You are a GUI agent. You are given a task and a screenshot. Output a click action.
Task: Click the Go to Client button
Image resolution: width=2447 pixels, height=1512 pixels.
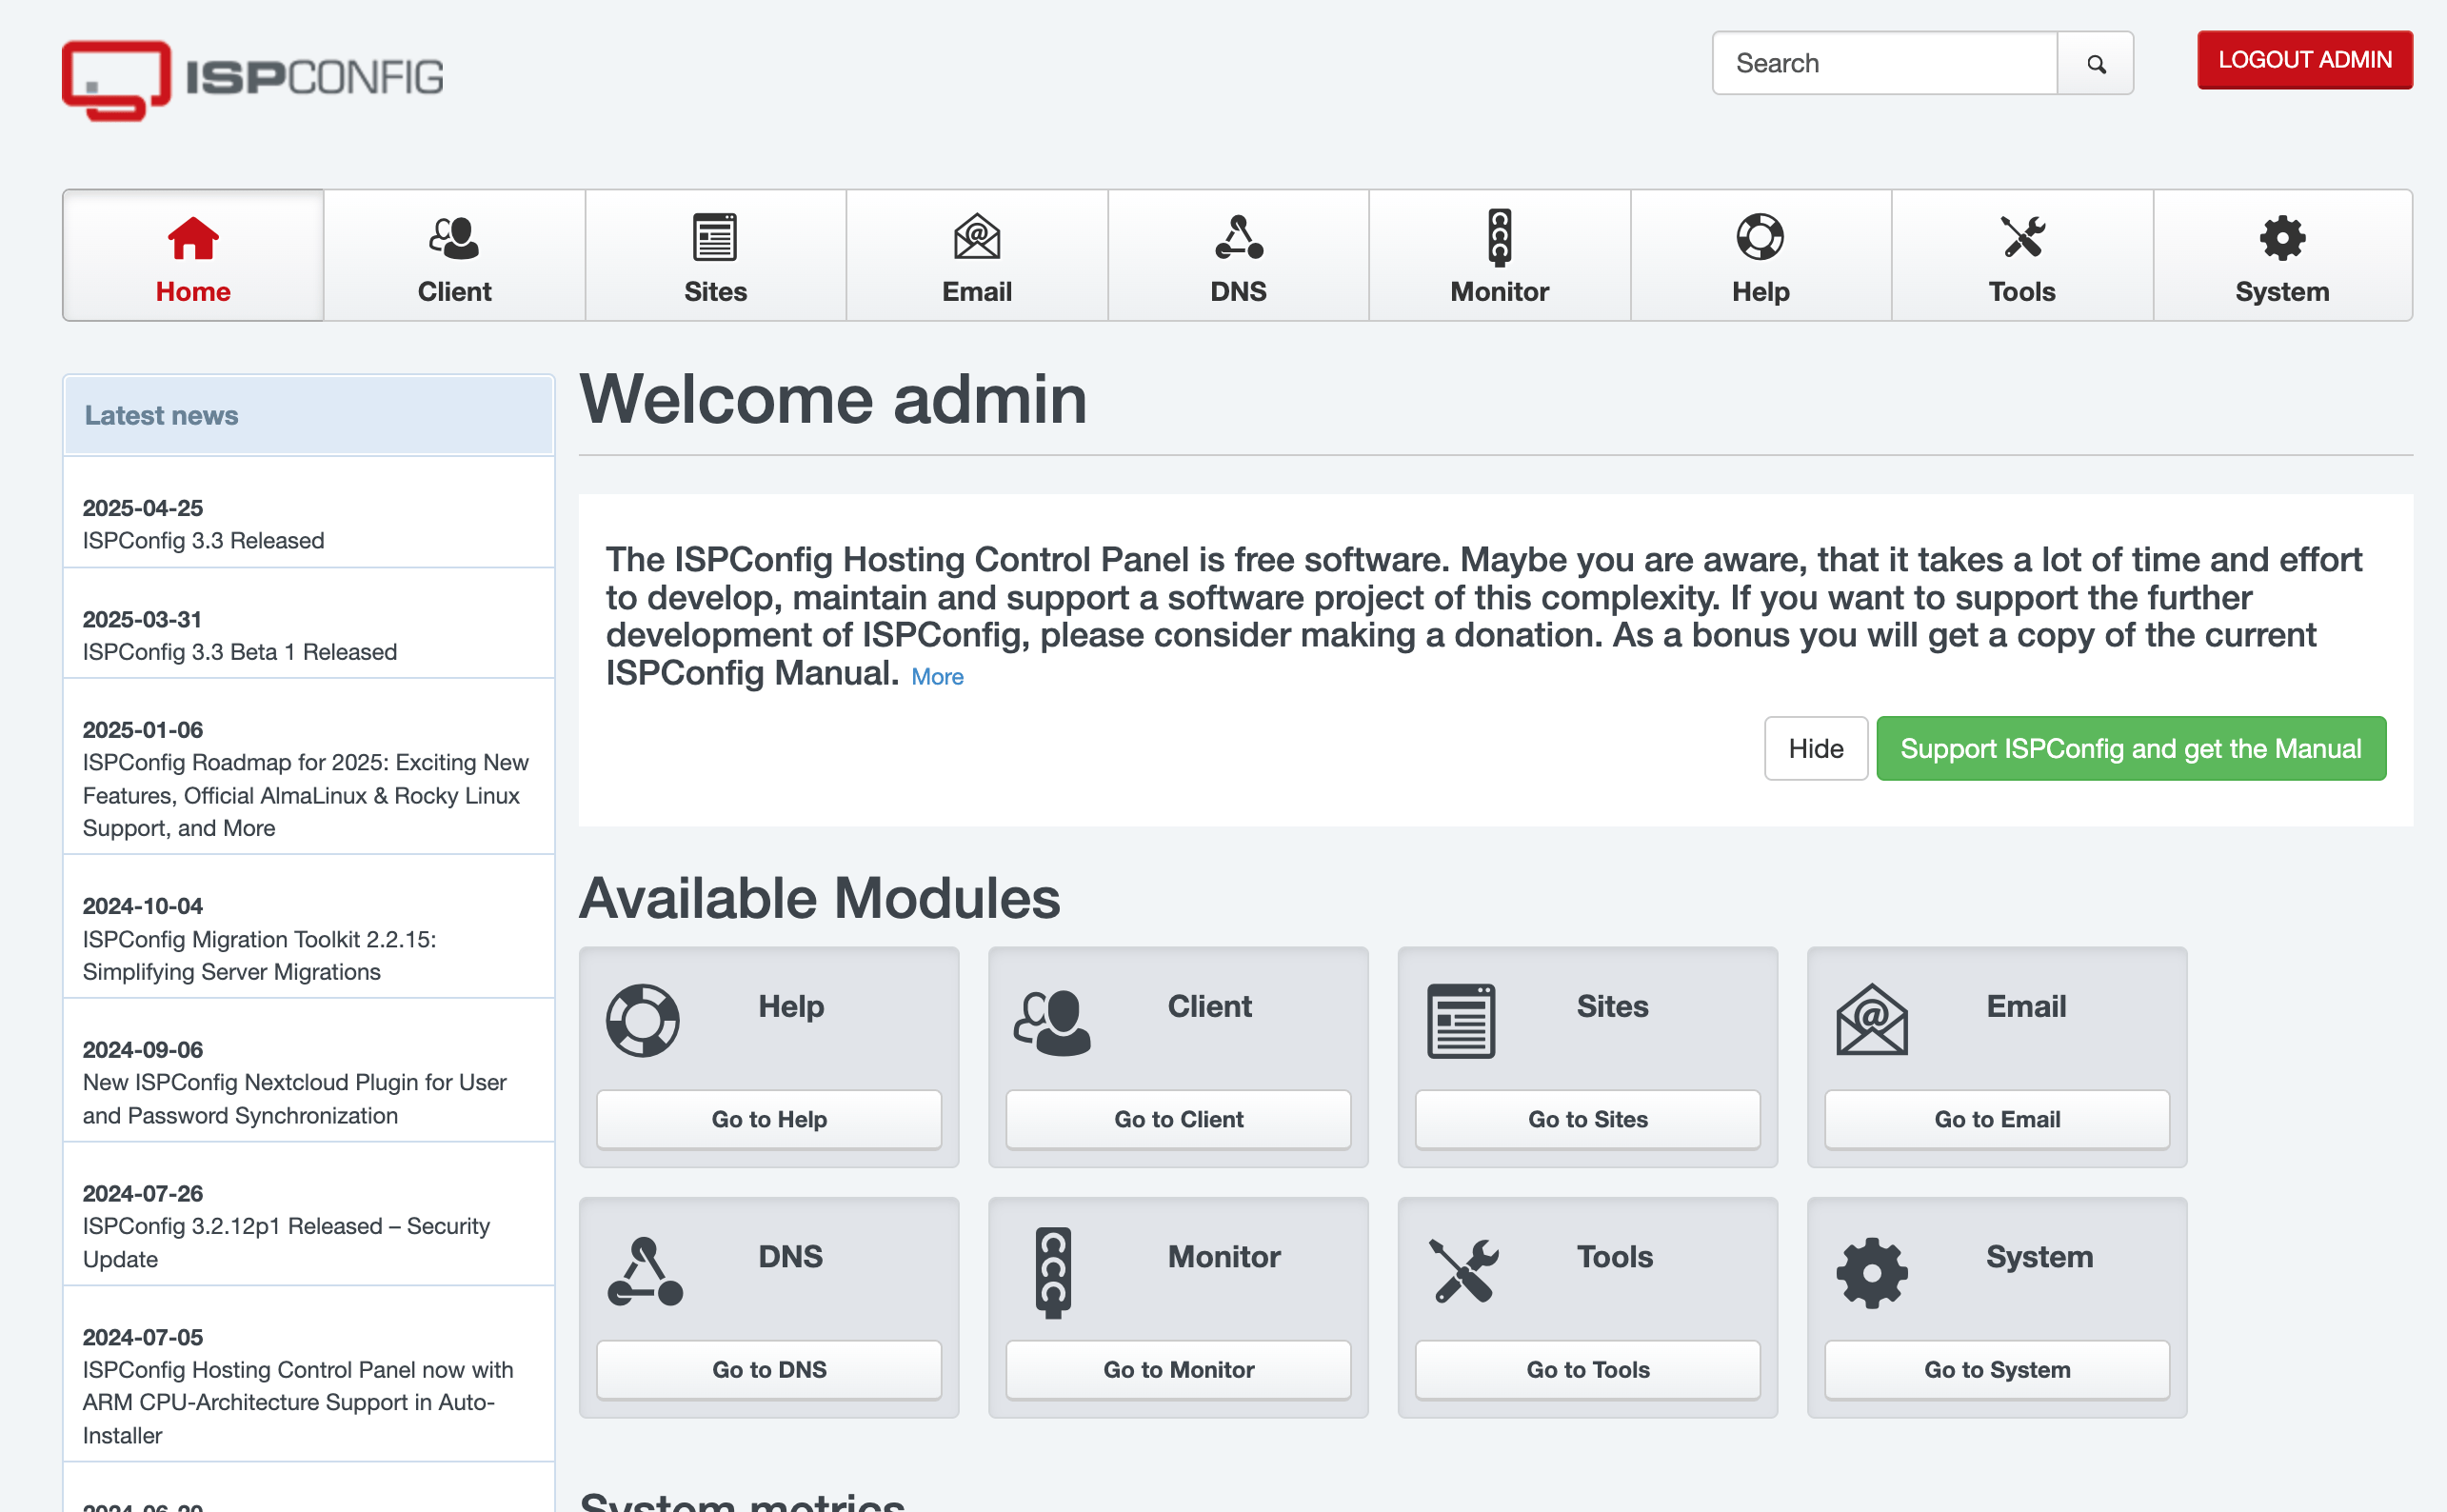pos(1179,1120)
